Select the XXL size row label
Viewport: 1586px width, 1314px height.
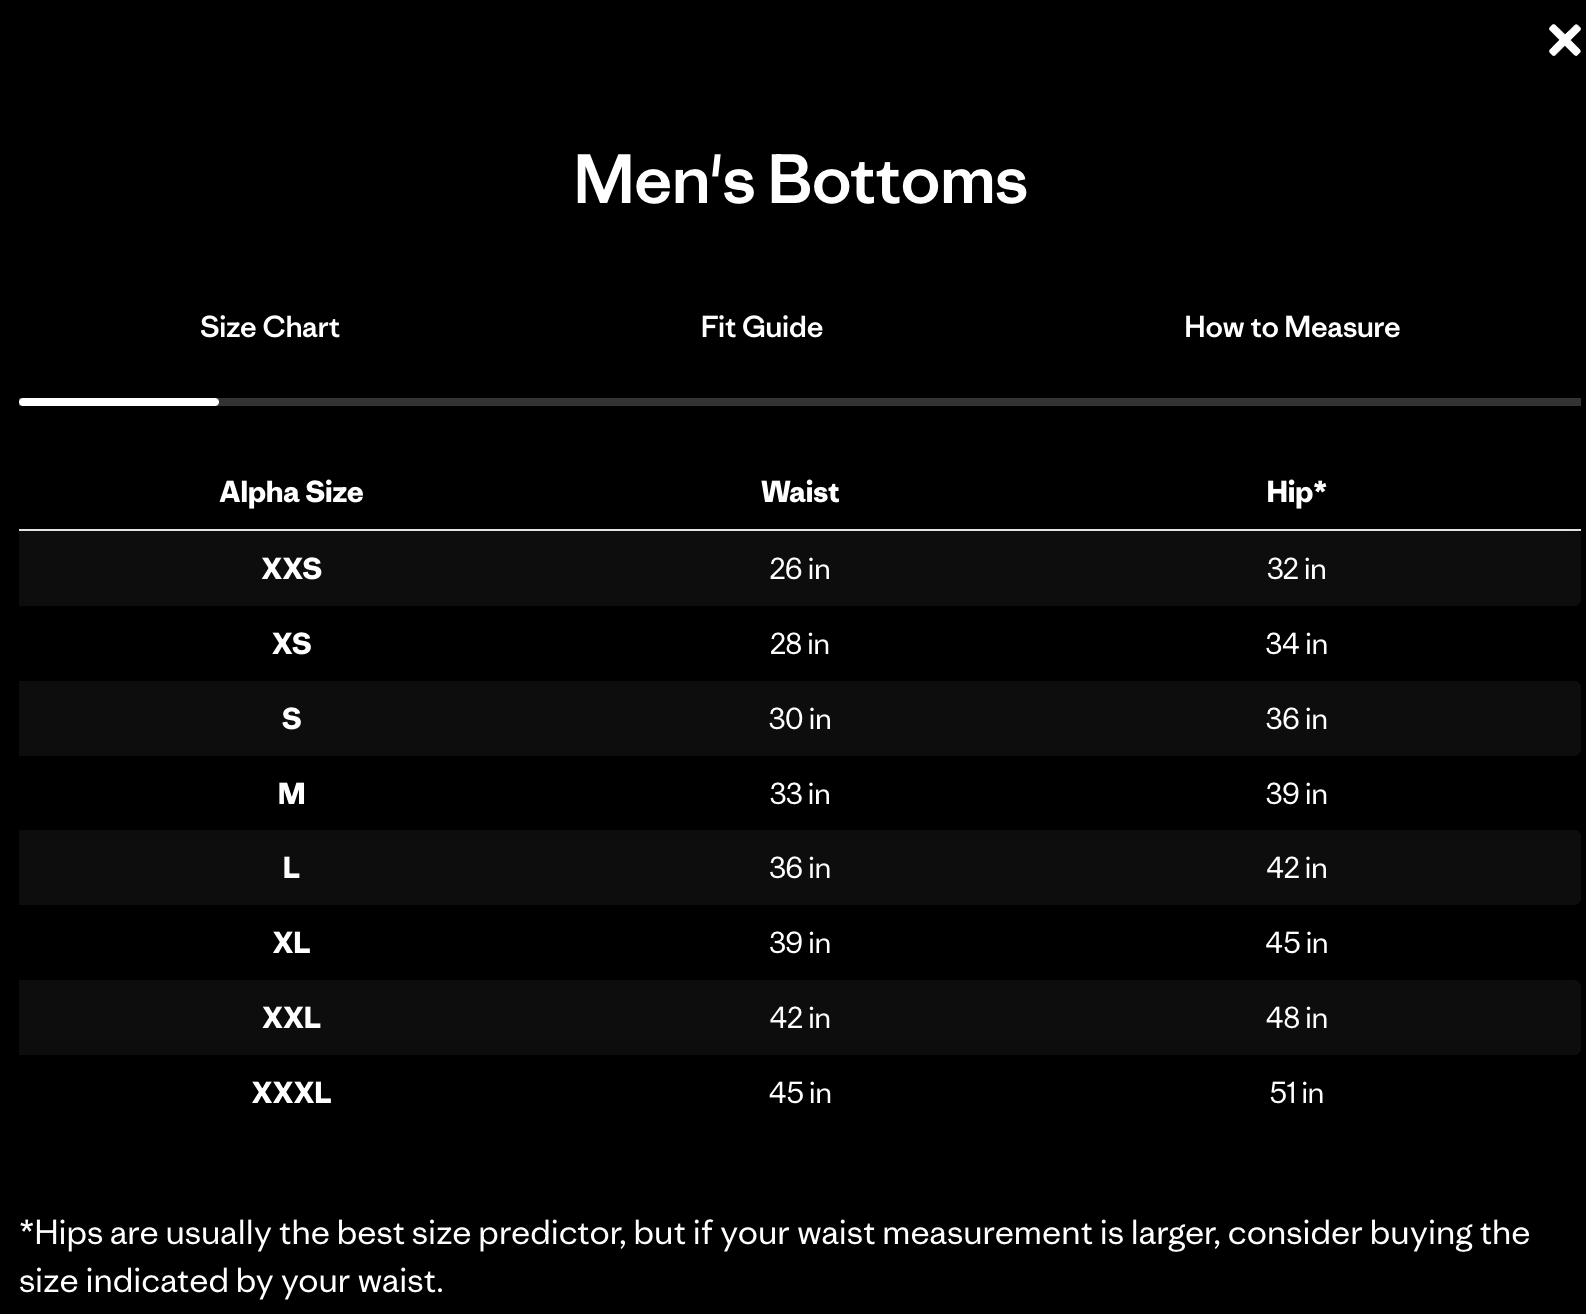(291, 1018)
